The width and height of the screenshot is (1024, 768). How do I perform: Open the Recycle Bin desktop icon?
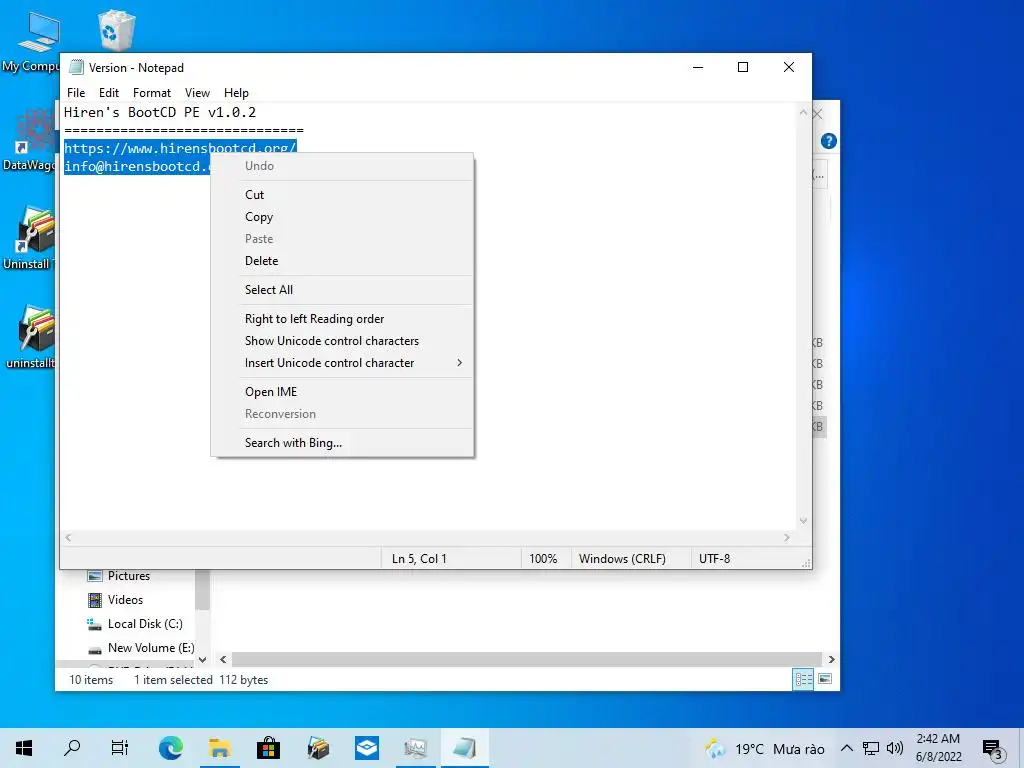point(116,30)
